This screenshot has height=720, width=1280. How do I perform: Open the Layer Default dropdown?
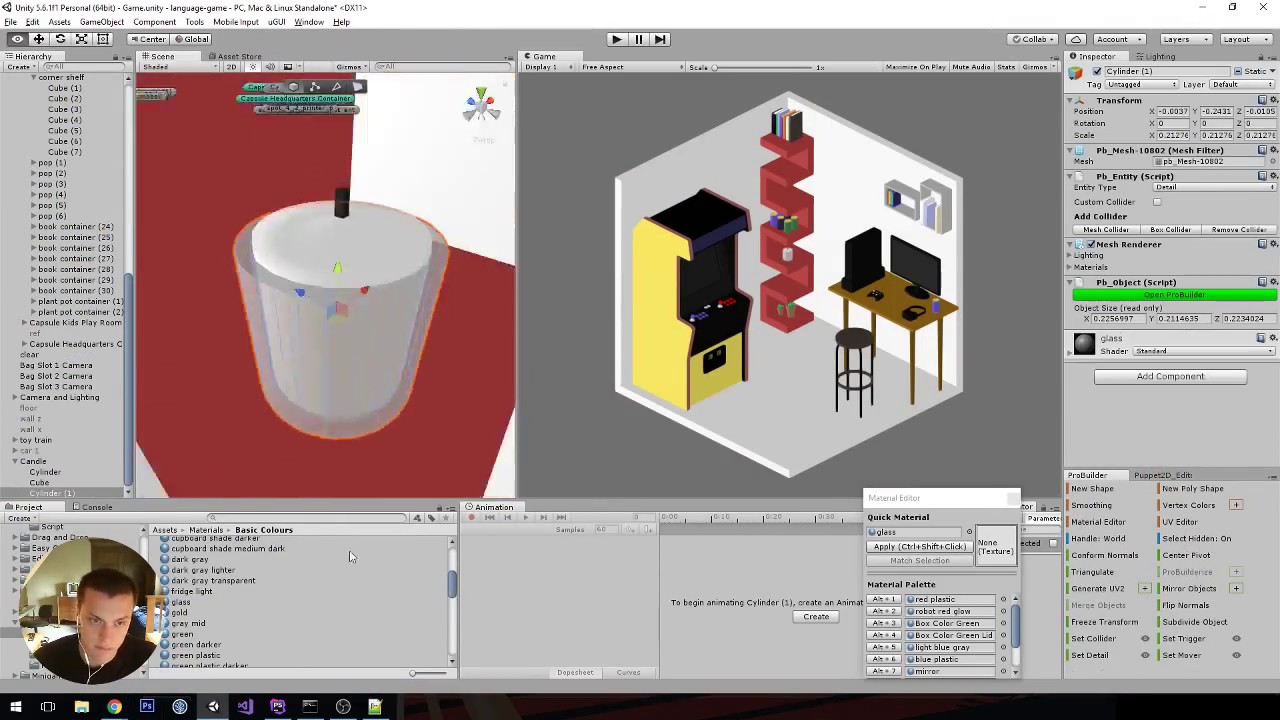(1243, 84)
